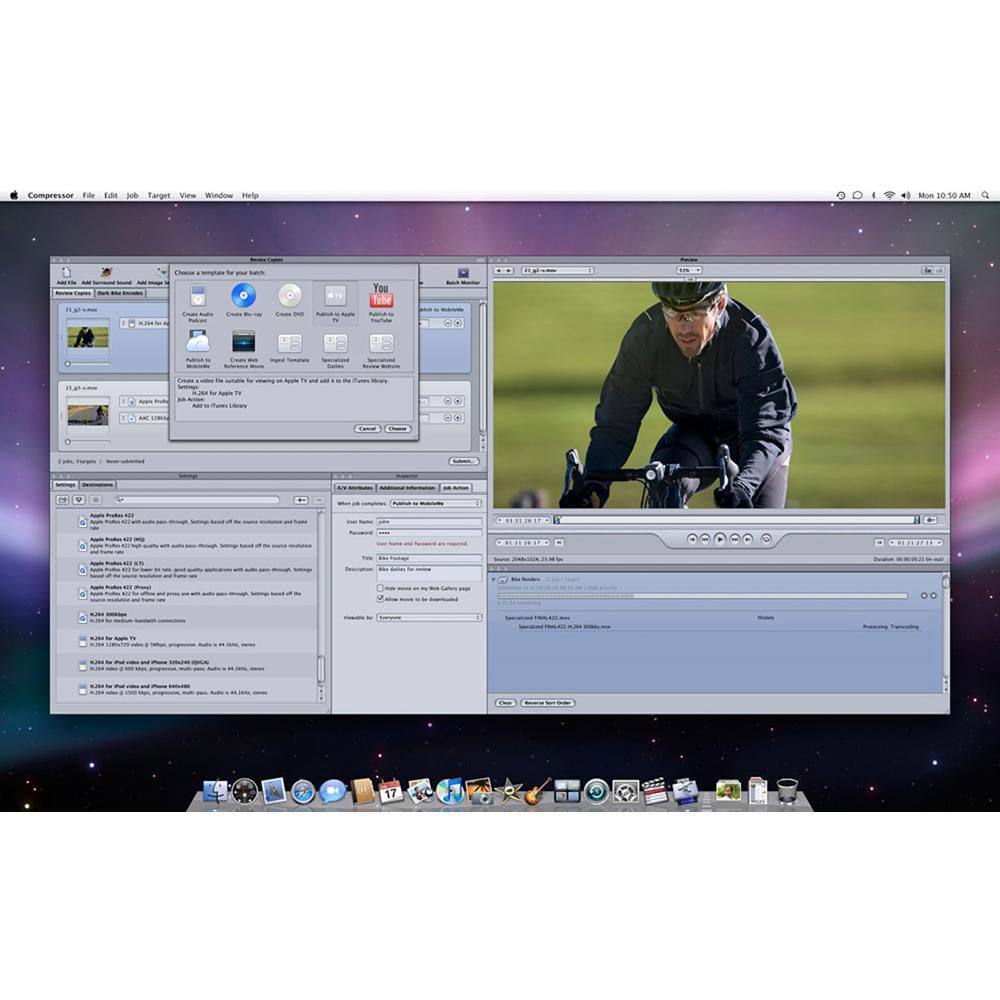This screenshot has height=1000, width=1000.
Task: Select the Publish to MobileMe template
Action: tap(197, 343)
